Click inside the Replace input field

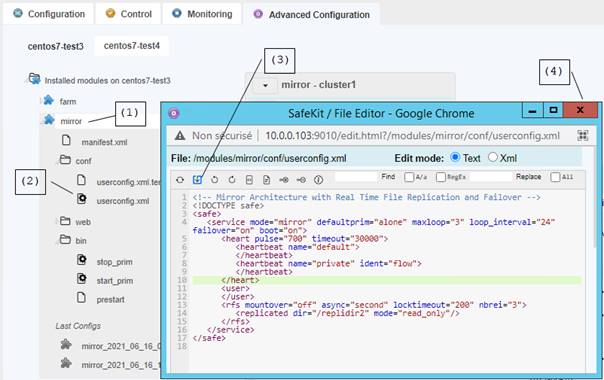click(x=491, y=177)
